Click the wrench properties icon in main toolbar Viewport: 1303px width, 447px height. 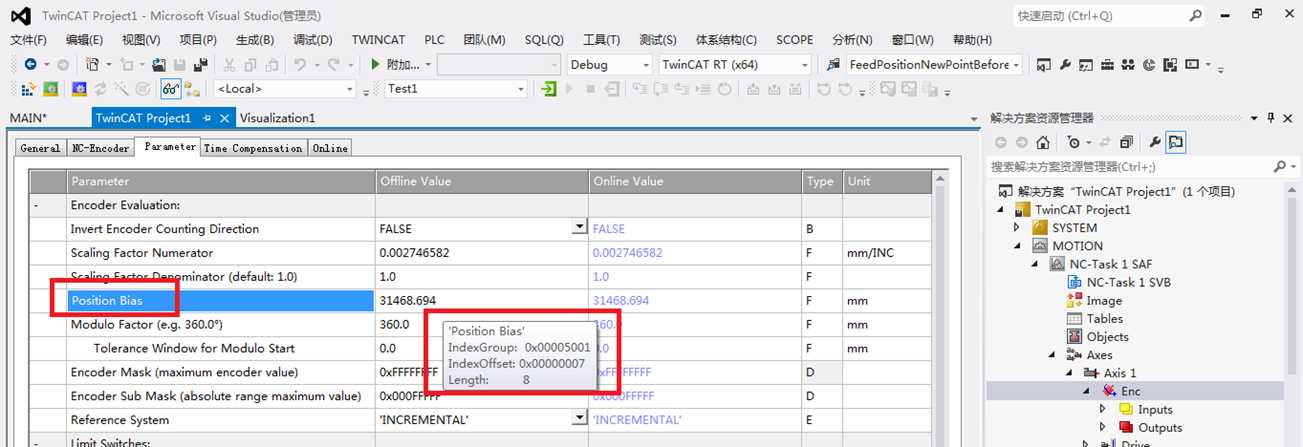(x=1064, y=64)
